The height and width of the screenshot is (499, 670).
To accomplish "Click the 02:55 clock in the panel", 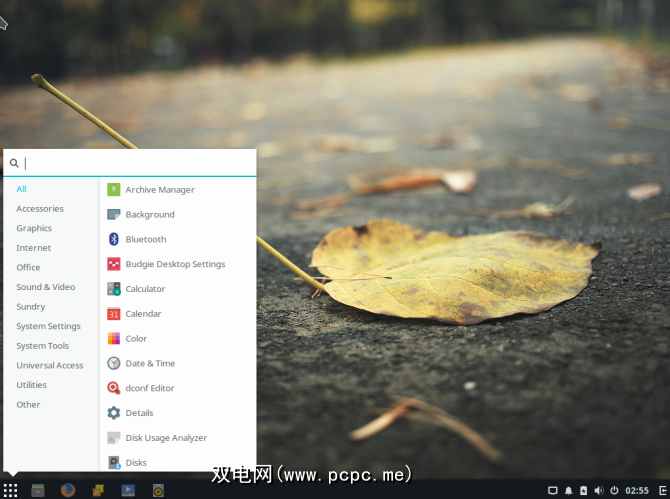I will click(637, 490).
